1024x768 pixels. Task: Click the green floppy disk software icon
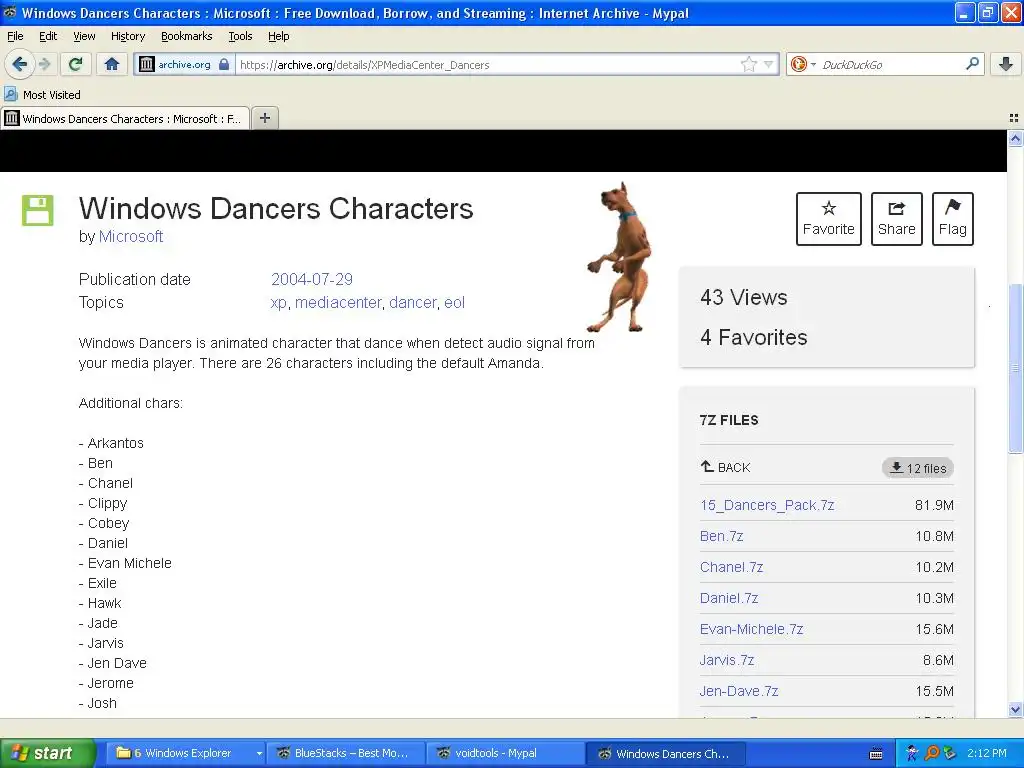tap(37, 210)
